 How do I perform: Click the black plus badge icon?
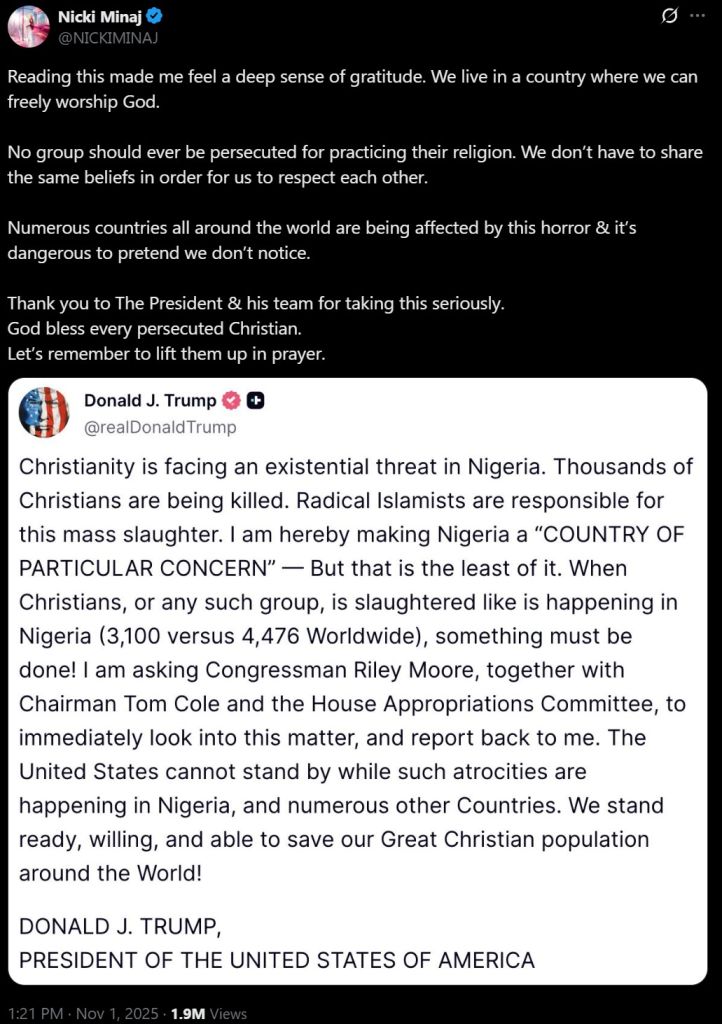click(x=256, y=401)
